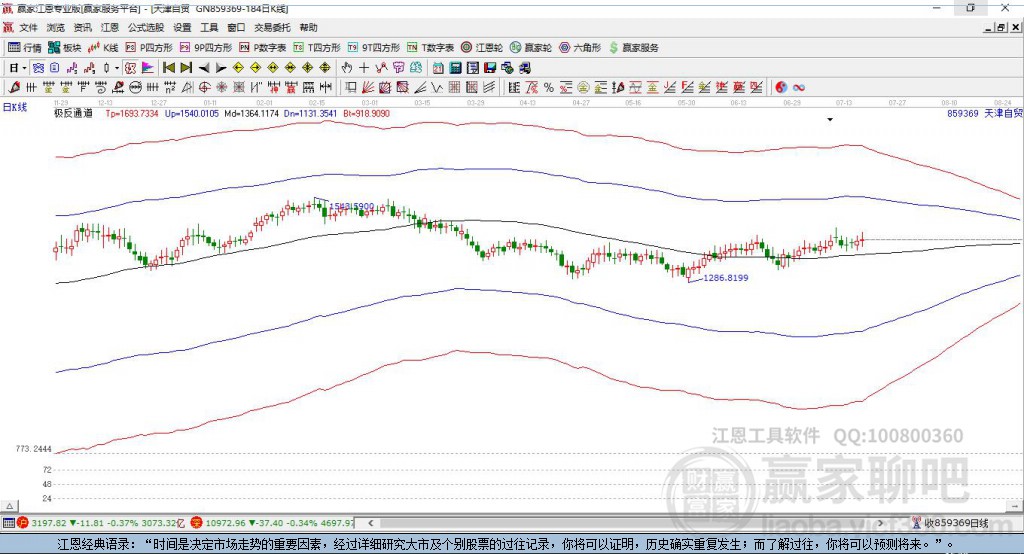
Task: Click the 收859369日线 status entry
Action: (x=956, y=523)
